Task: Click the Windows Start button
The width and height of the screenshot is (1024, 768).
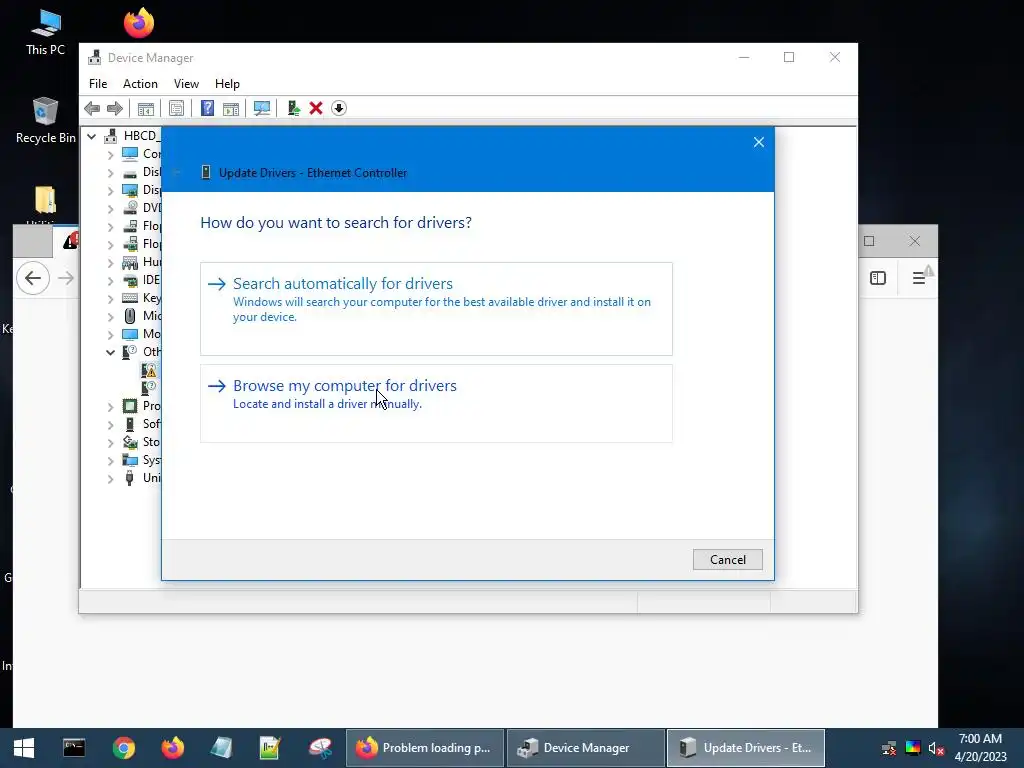Action: pyautogui.click(x=24, y=748)
